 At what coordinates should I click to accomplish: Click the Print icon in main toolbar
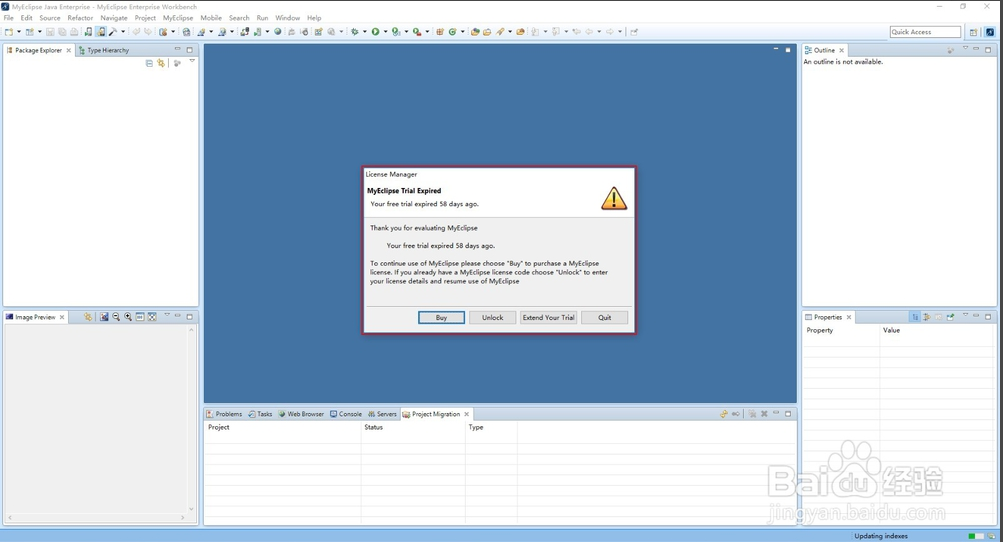[x=74, y=32]
